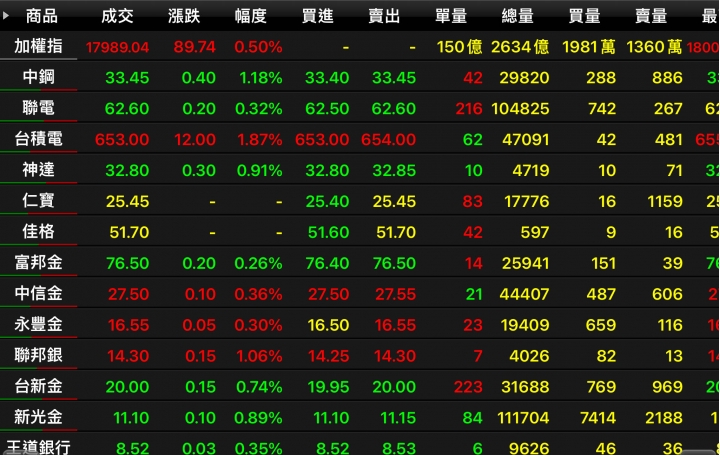Click 富邦金 percentage 0.26%
Image resolution: width=720 pixels, height=455 pixels.
(x=258, y=264)
